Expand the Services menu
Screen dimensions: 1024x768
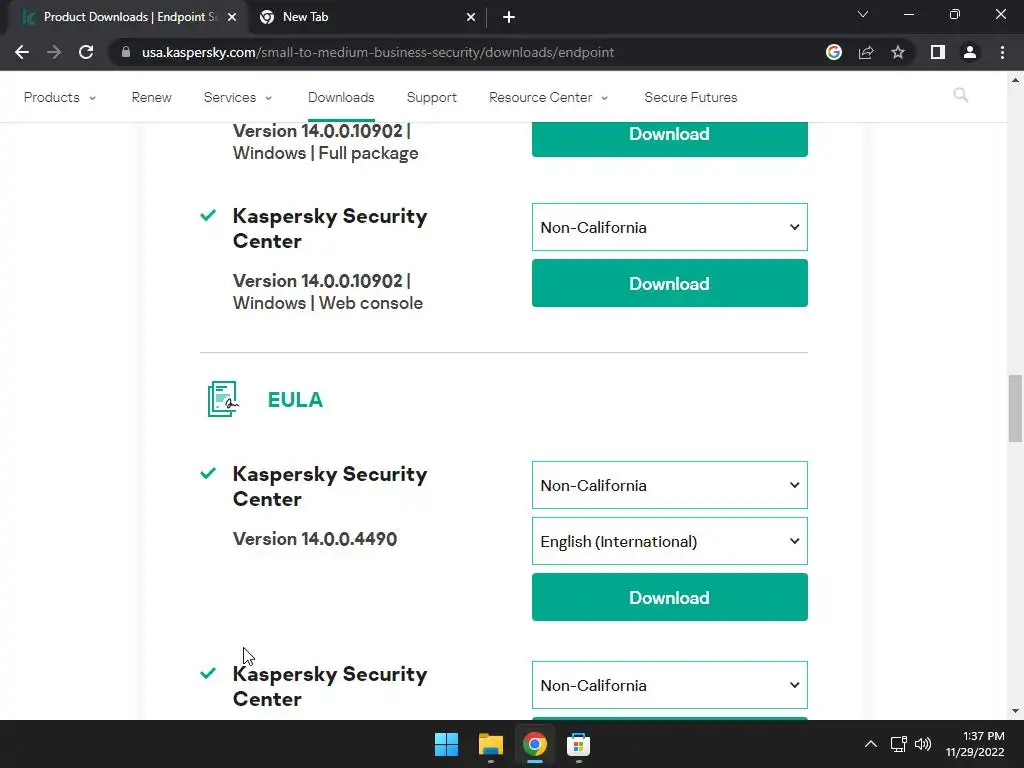(238, 97)
